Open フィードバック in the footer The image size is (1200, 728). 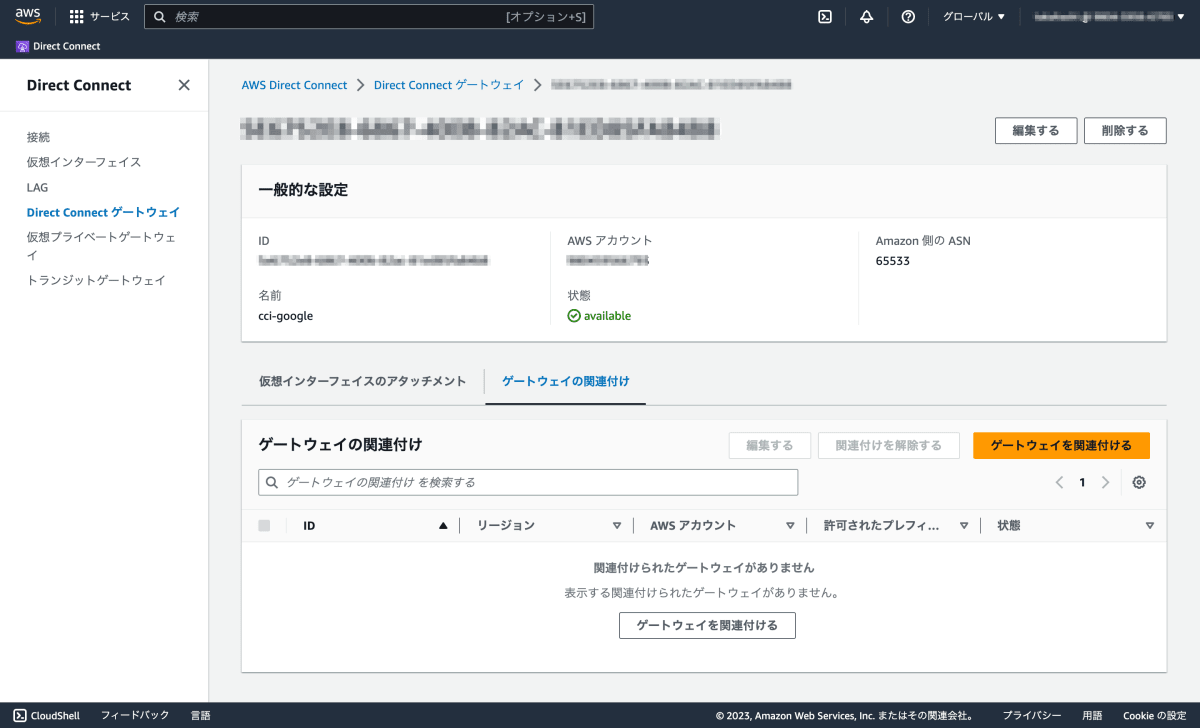[x=135, y=716]
